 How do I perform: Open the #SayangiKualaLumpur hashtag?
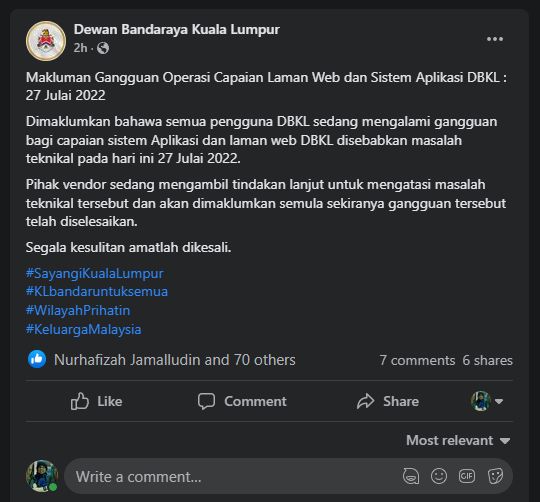coord(95,273)
